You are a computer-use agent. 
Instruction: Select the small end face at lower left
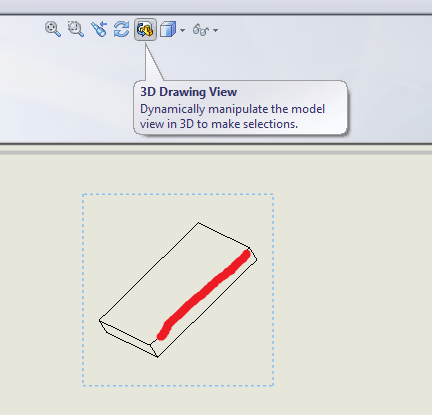[128, 339]
